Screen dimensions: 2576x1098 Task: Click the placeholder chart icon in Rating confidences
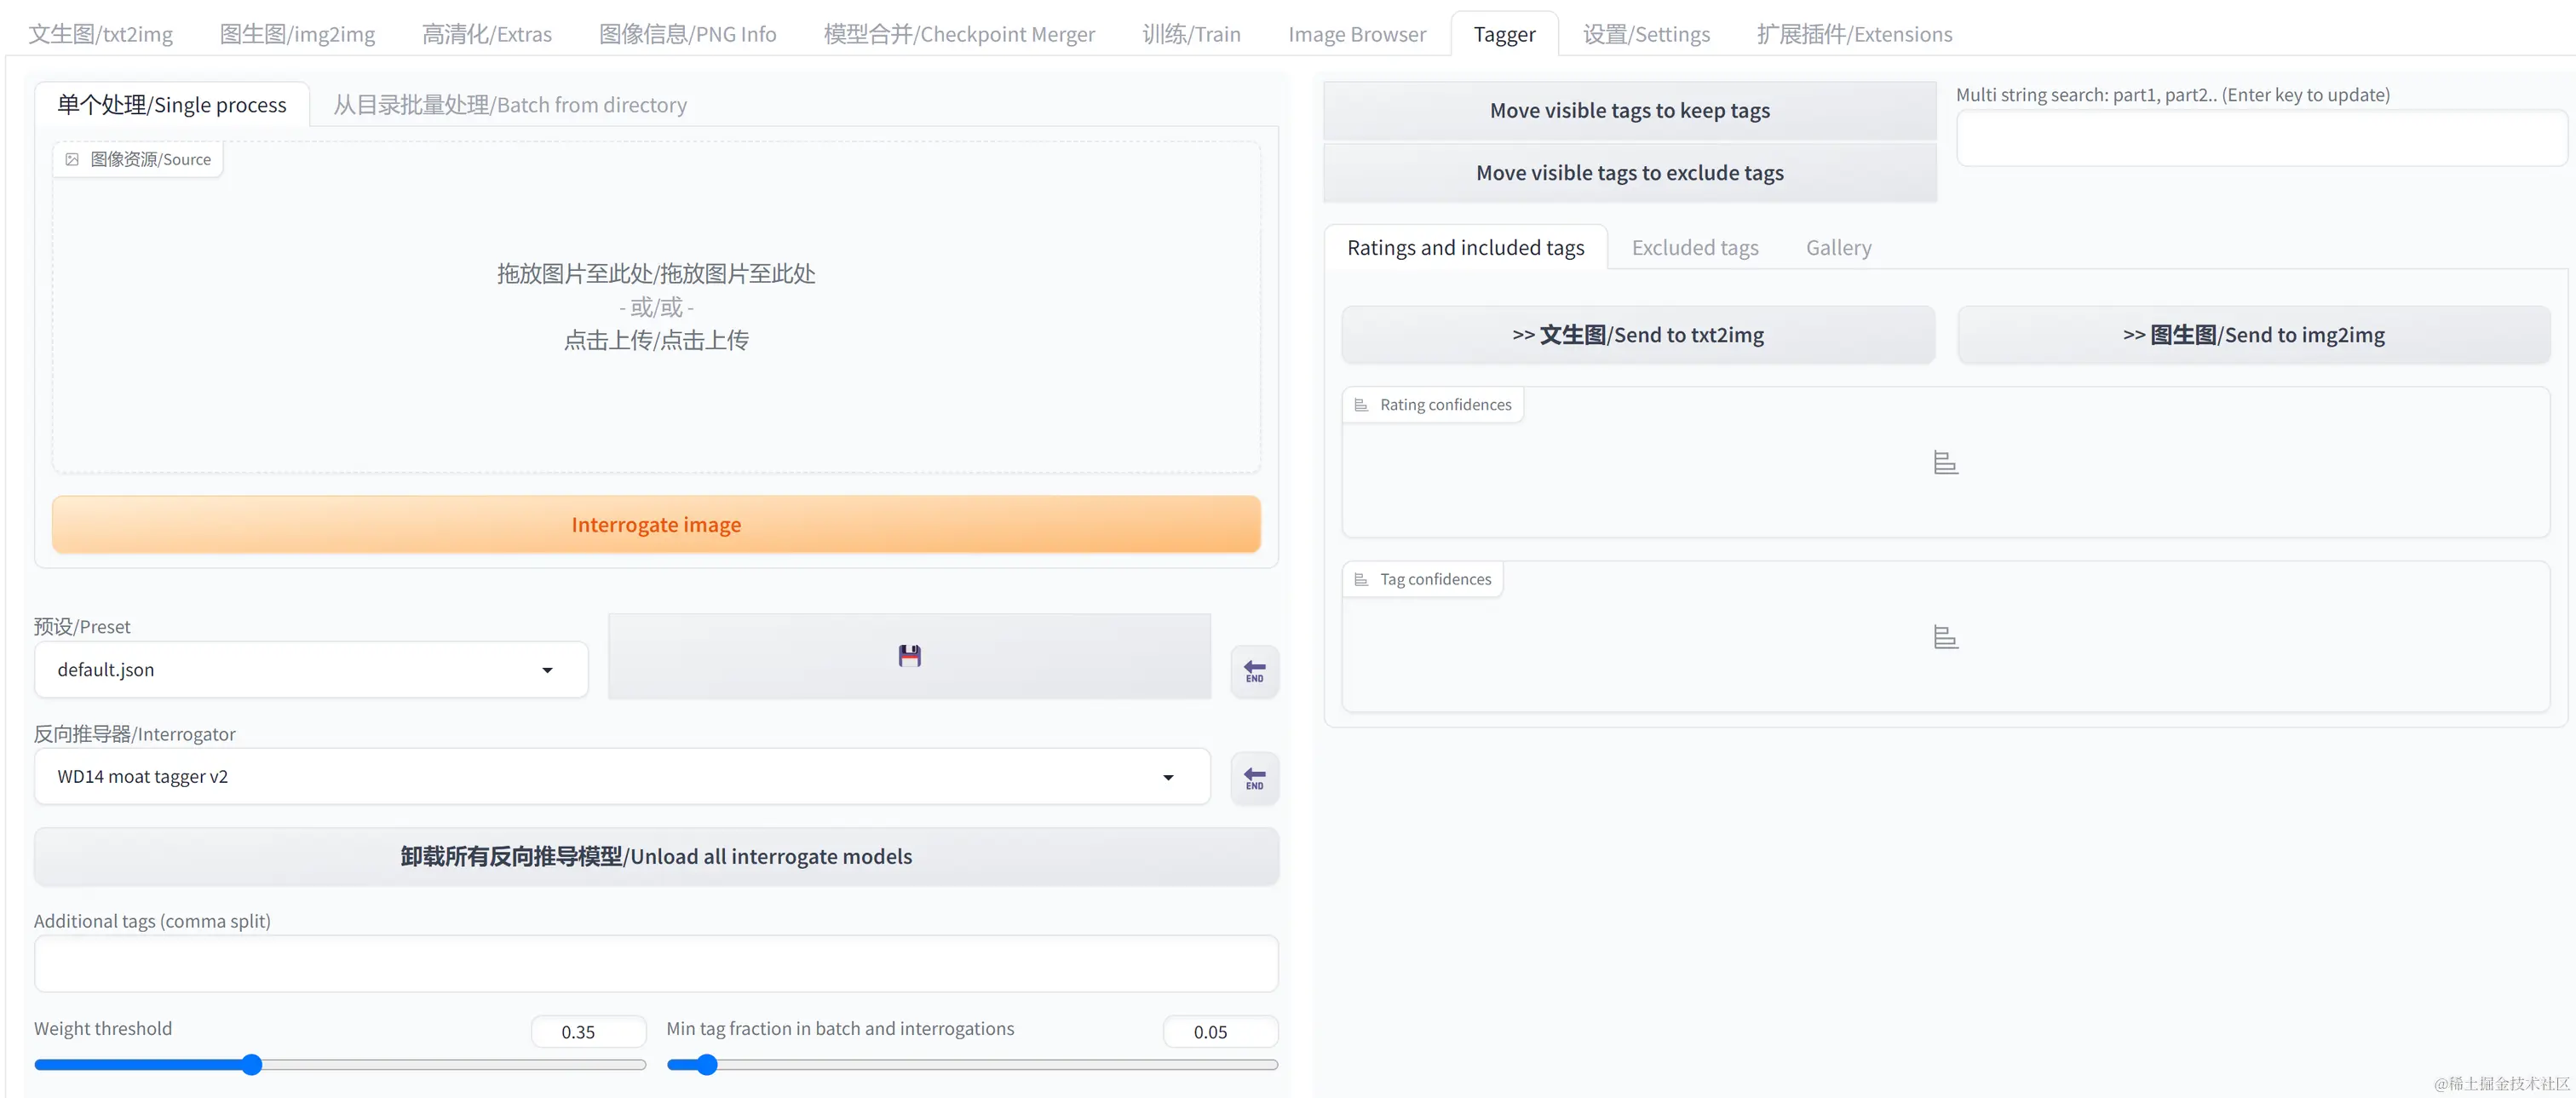click(1945, 463)
